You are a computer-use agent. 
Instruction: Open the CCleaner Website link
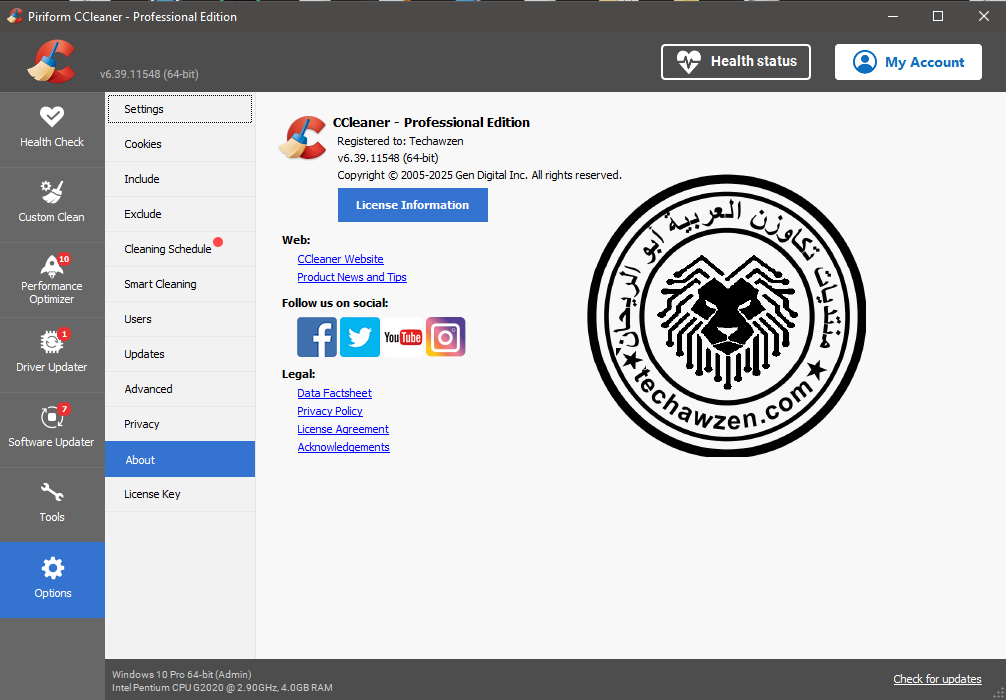coord(340,259)
